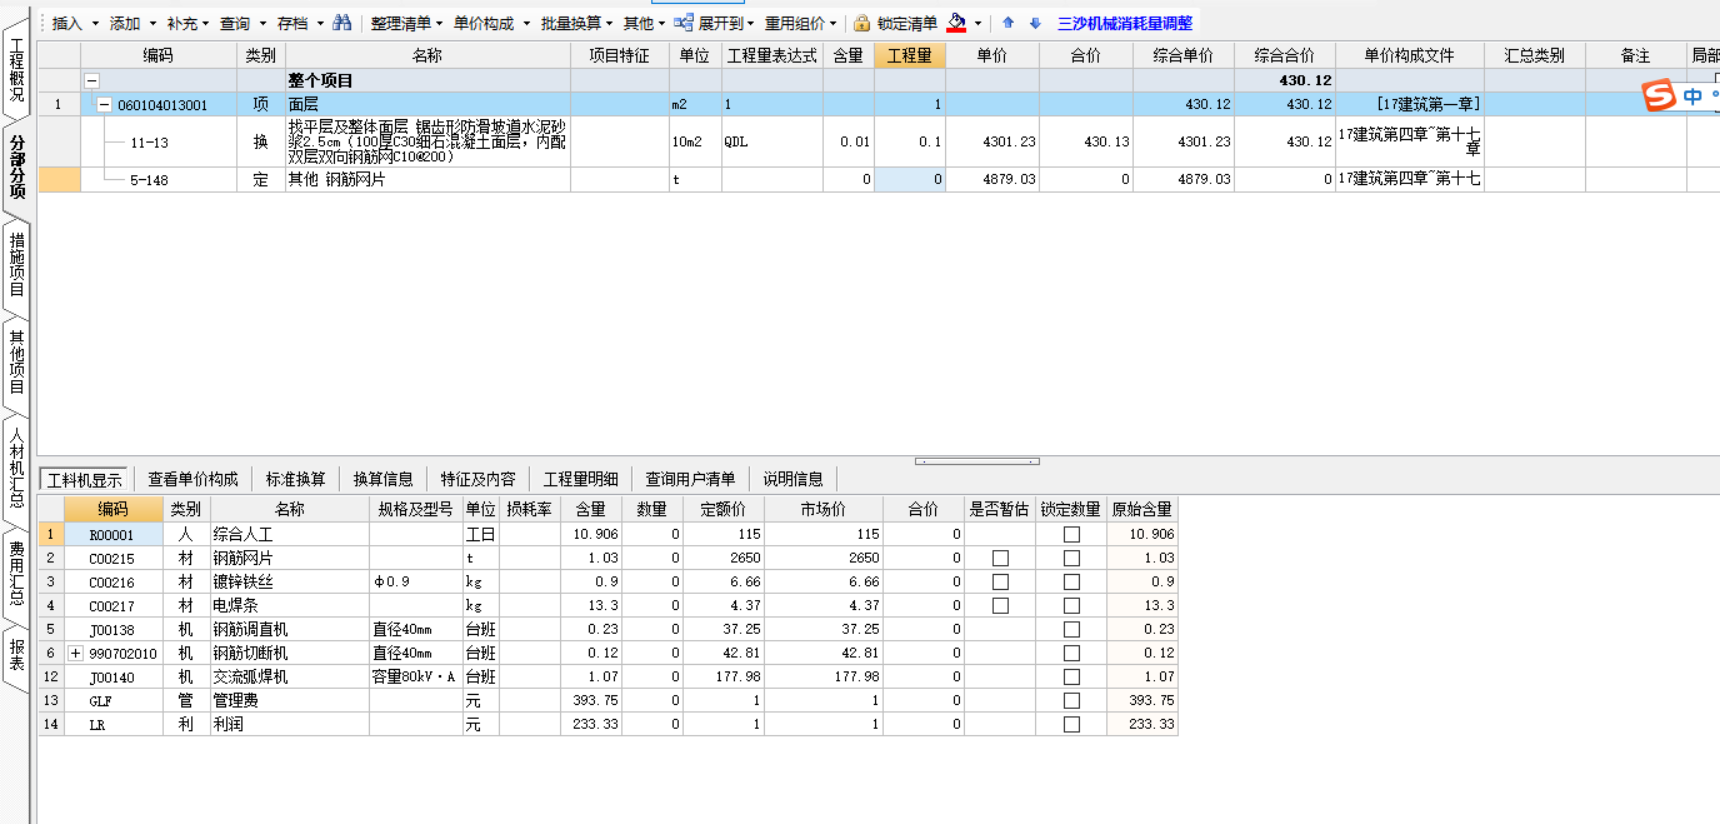Check 锁定数量 for C00215 钢筋网片
This screenshot has height=824, width=1720.
pos(1072,558)
